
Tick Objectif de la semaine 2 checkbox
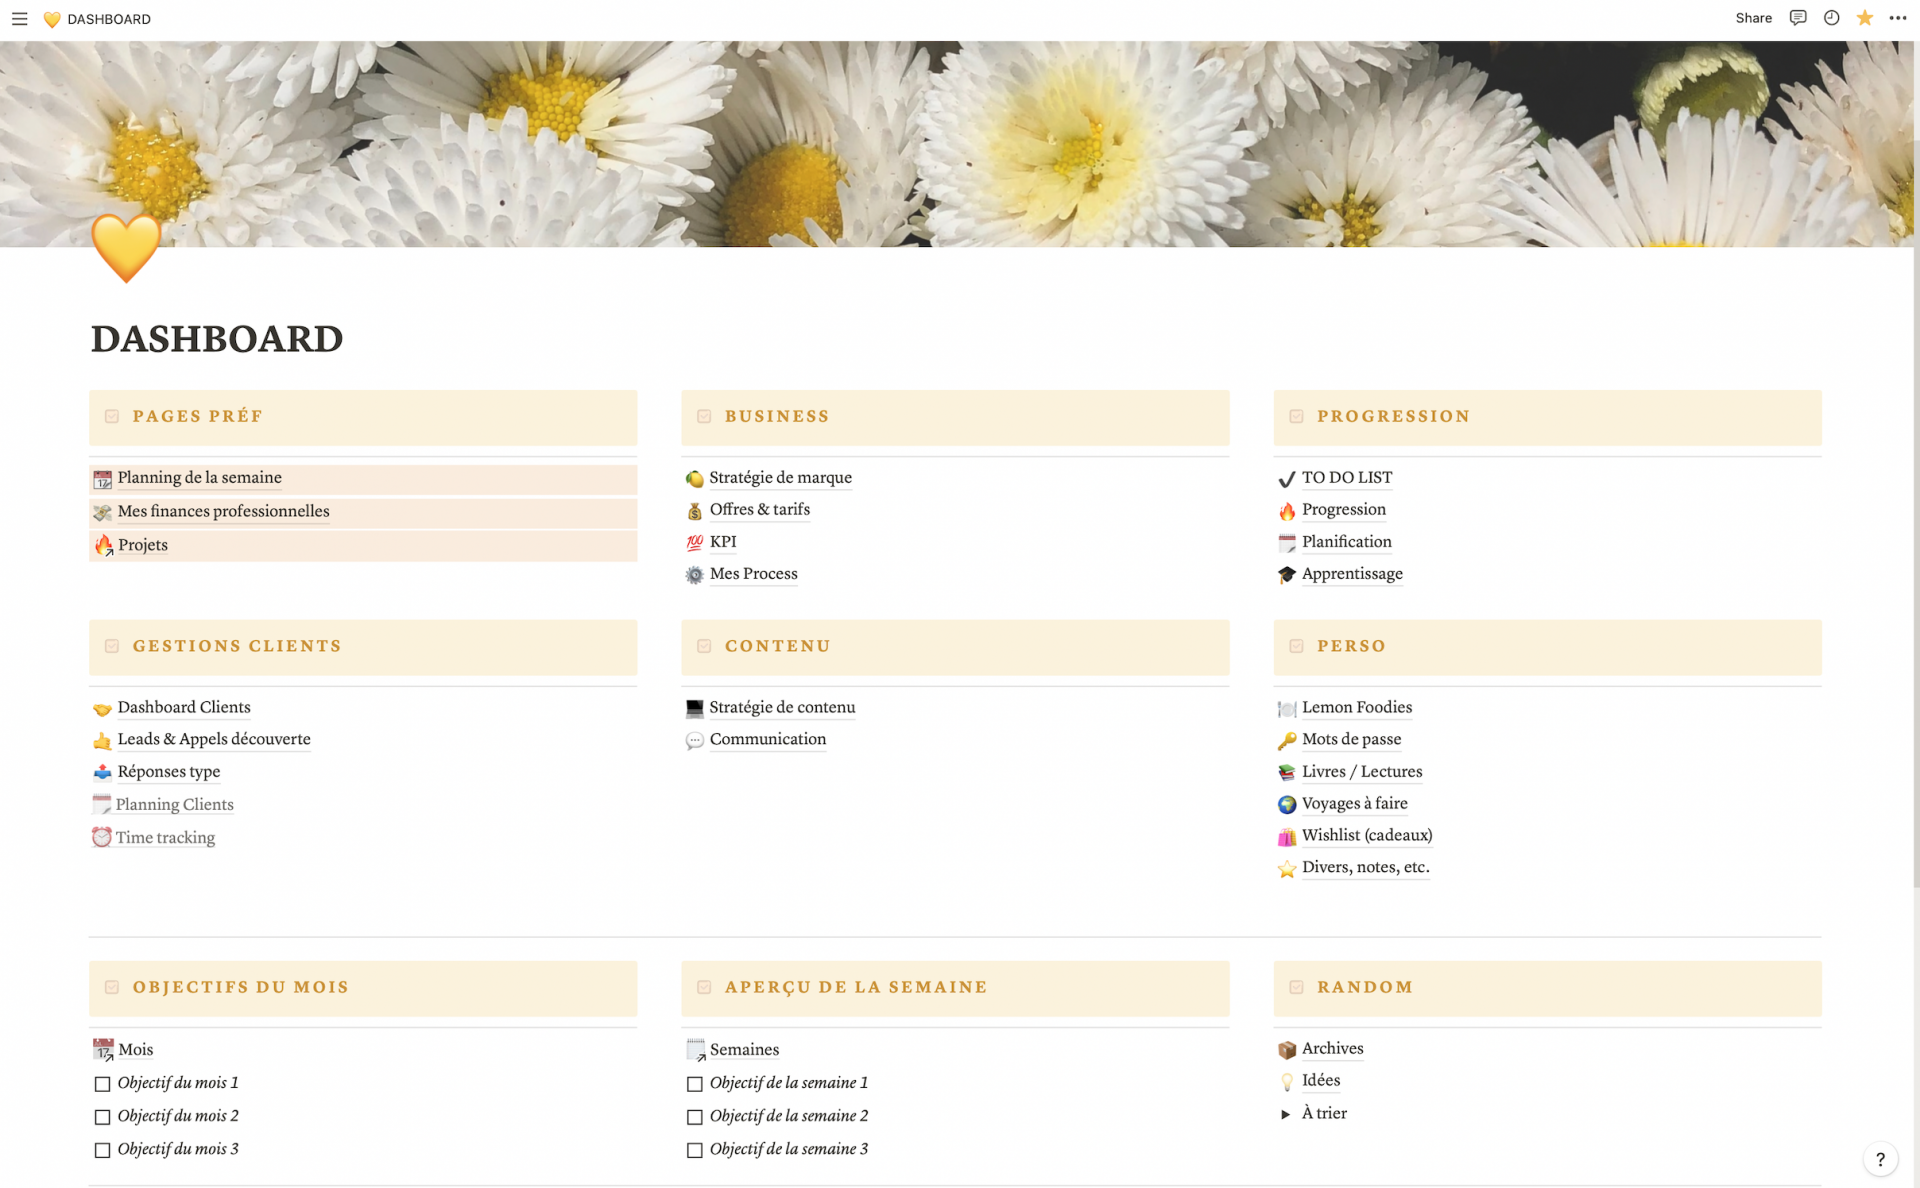pos(695,1117)
